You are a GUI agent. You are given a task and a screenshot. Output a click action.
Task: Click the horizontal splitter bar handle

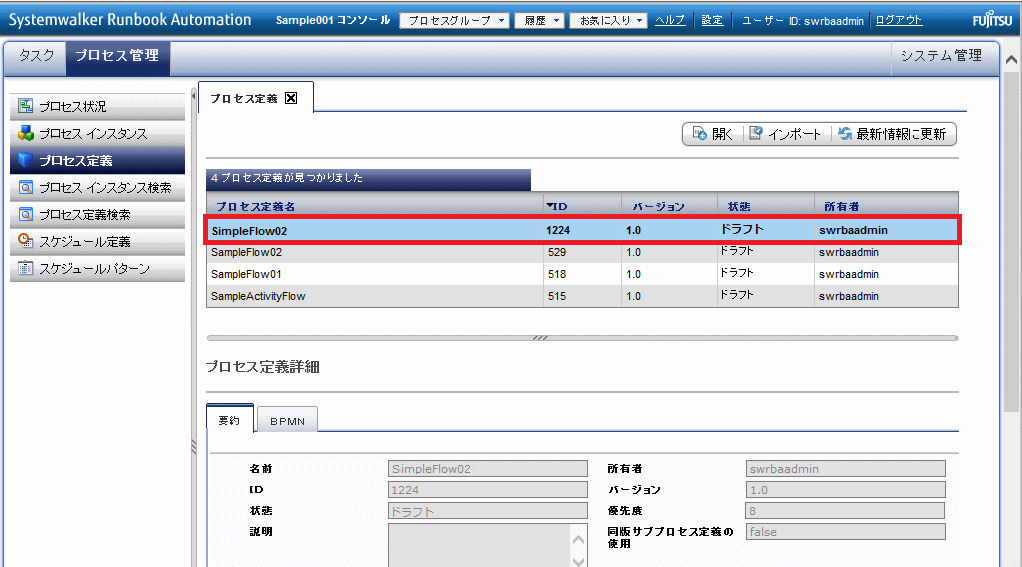pyautogui.click(x=540, y=338)
